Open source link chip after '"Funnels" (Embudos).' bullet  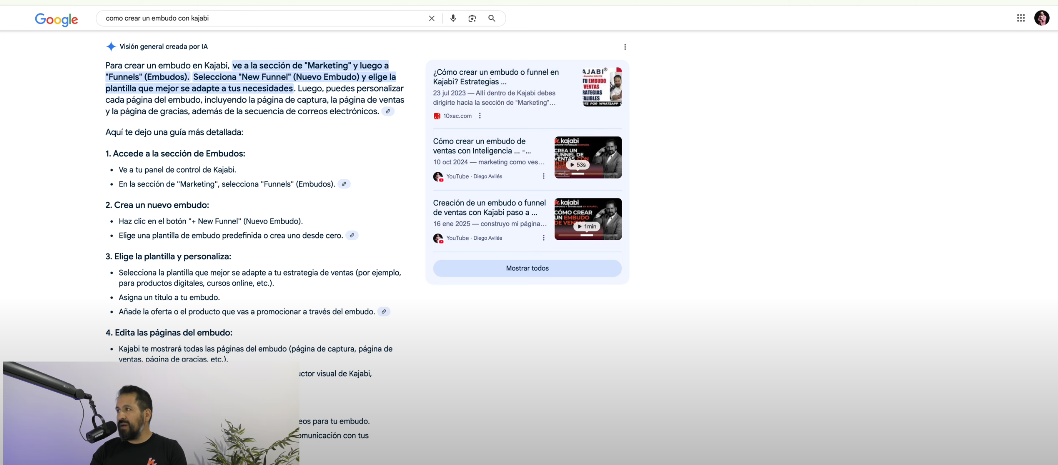(x=344, y=184)
